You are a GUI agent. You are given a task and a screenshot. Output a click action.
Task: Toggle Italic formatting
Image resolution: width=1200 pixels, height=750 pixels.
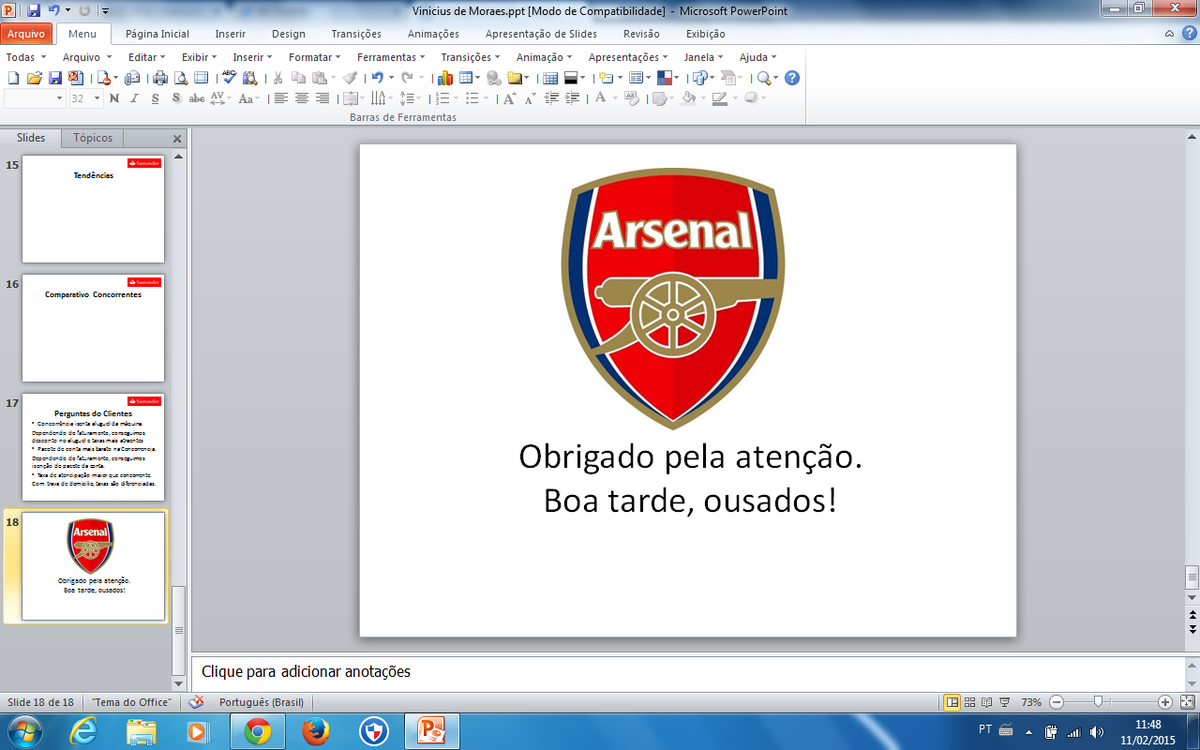(134, 98)
